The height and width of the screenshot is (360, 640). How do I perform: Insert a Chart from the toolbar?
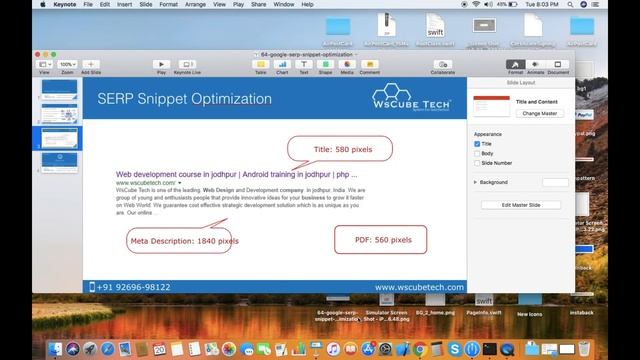pyautogui.click(x=282, y=64)
